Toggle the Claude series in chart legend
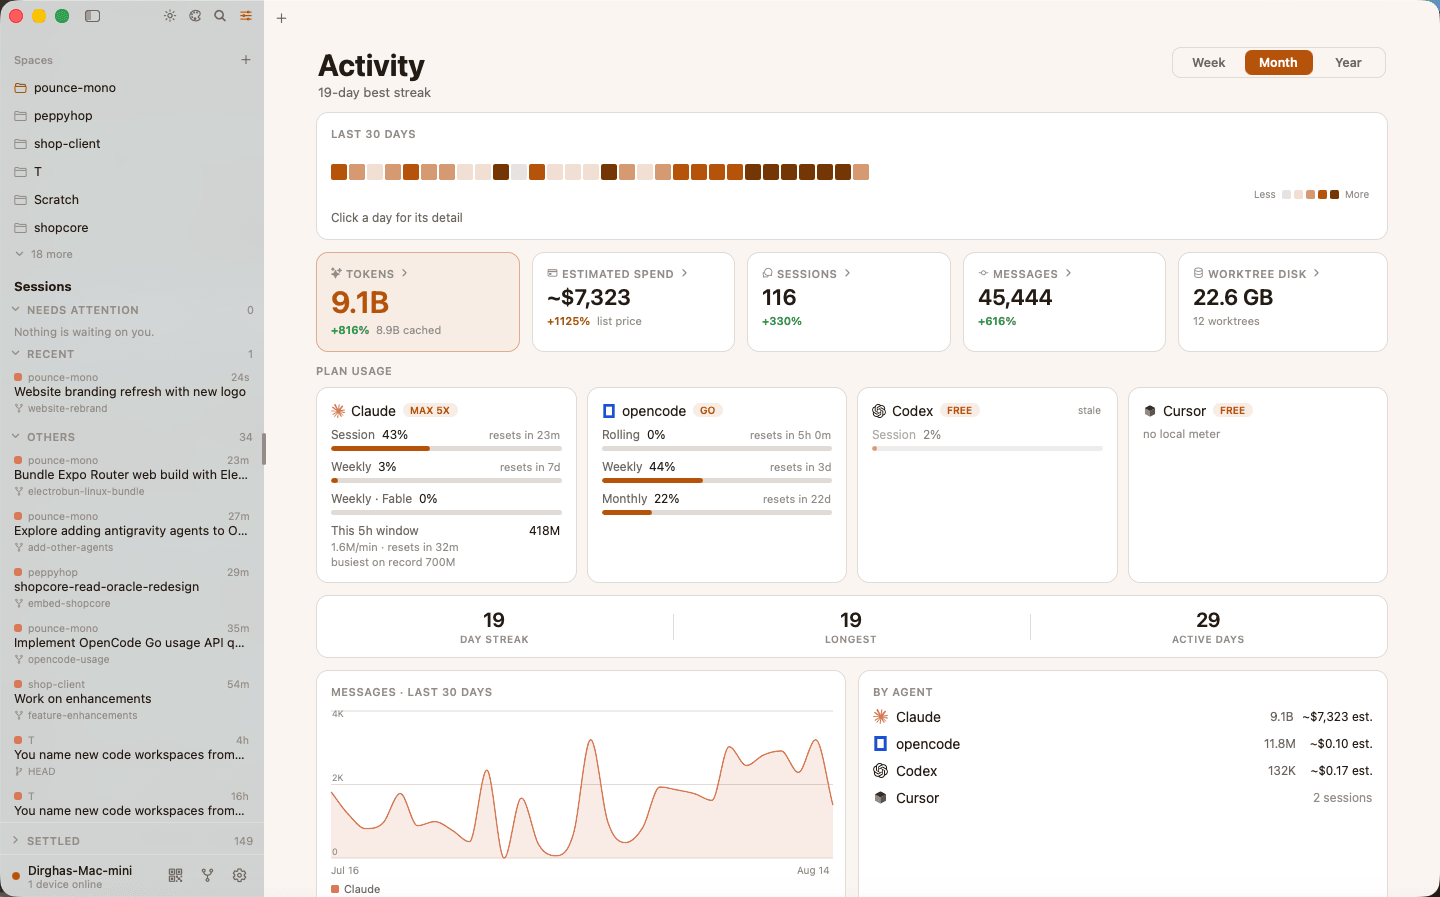Viewport: 1440px width, 897px height. tap(356, 889)
